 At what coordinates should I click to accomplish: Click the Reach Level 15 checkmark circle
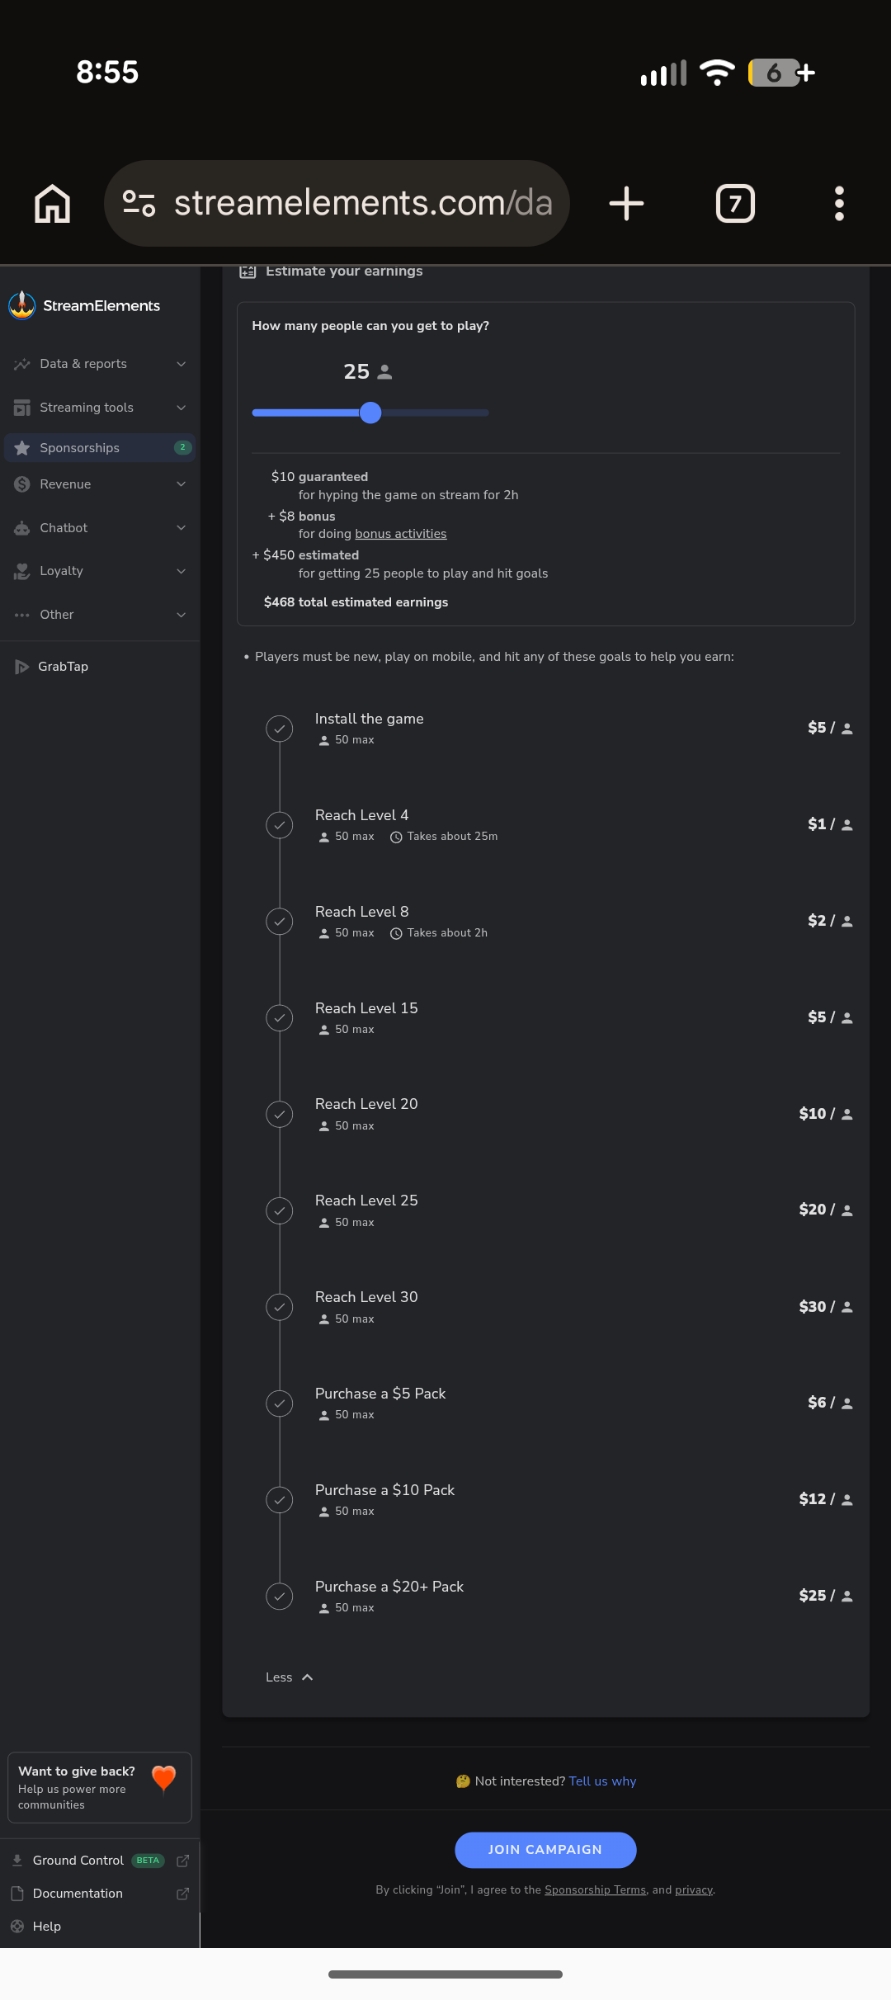pos(280,1018)
